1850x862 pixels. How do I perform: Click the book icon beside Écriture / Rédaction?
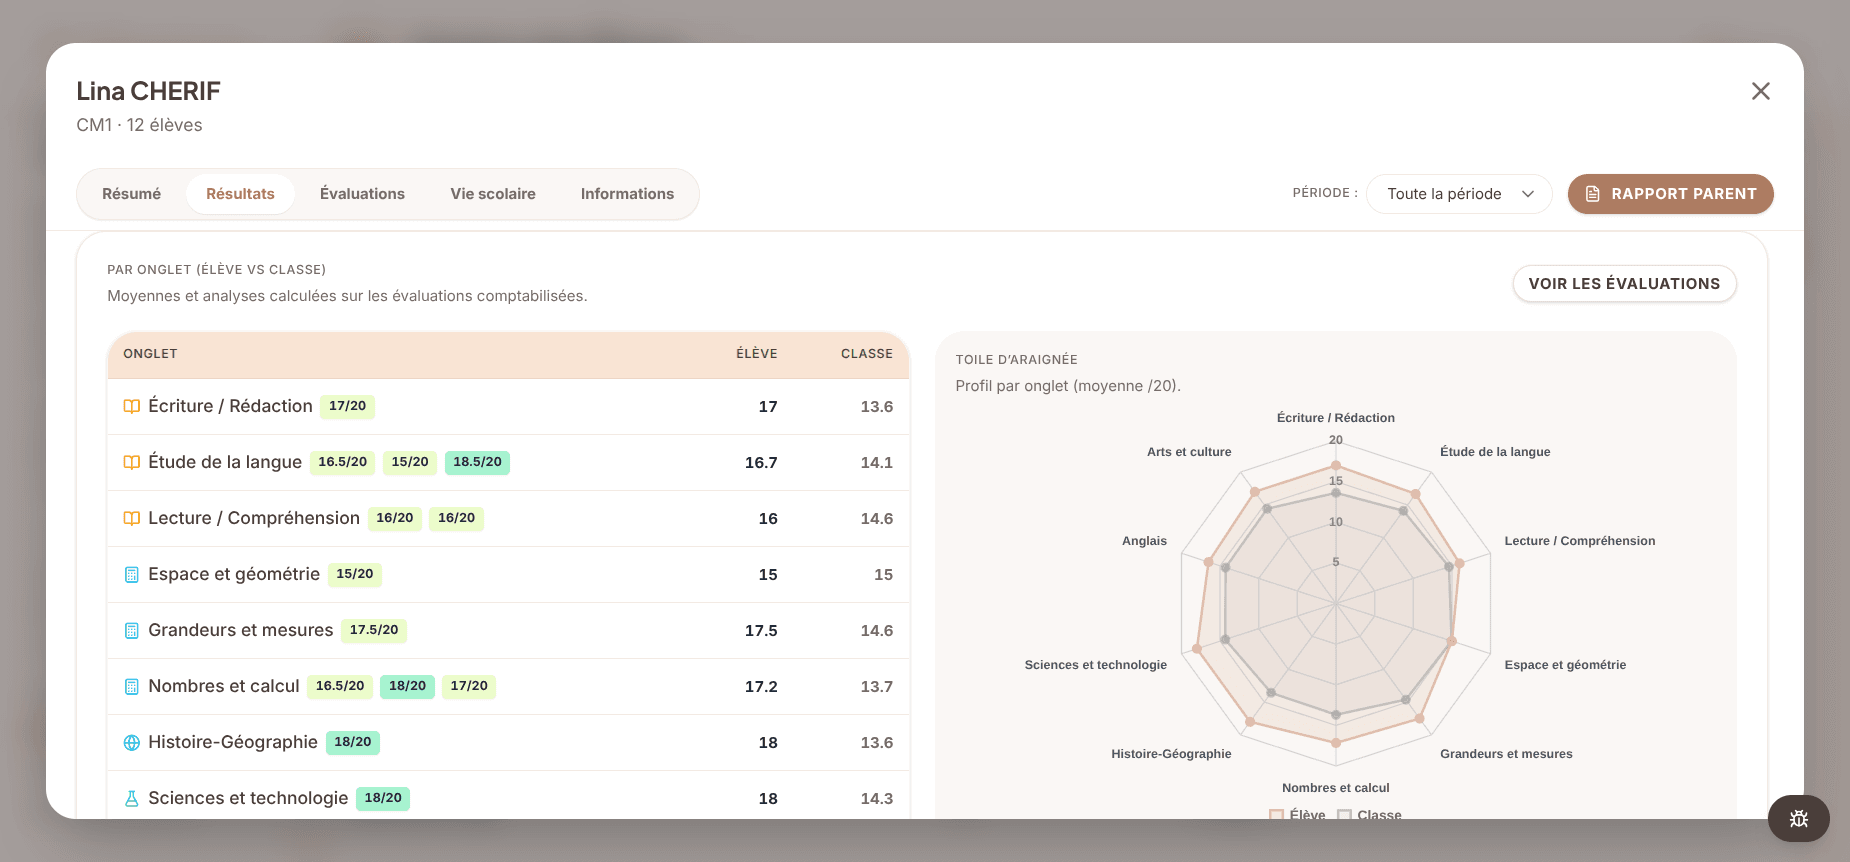pyautogui.click(x=131, y=406)
